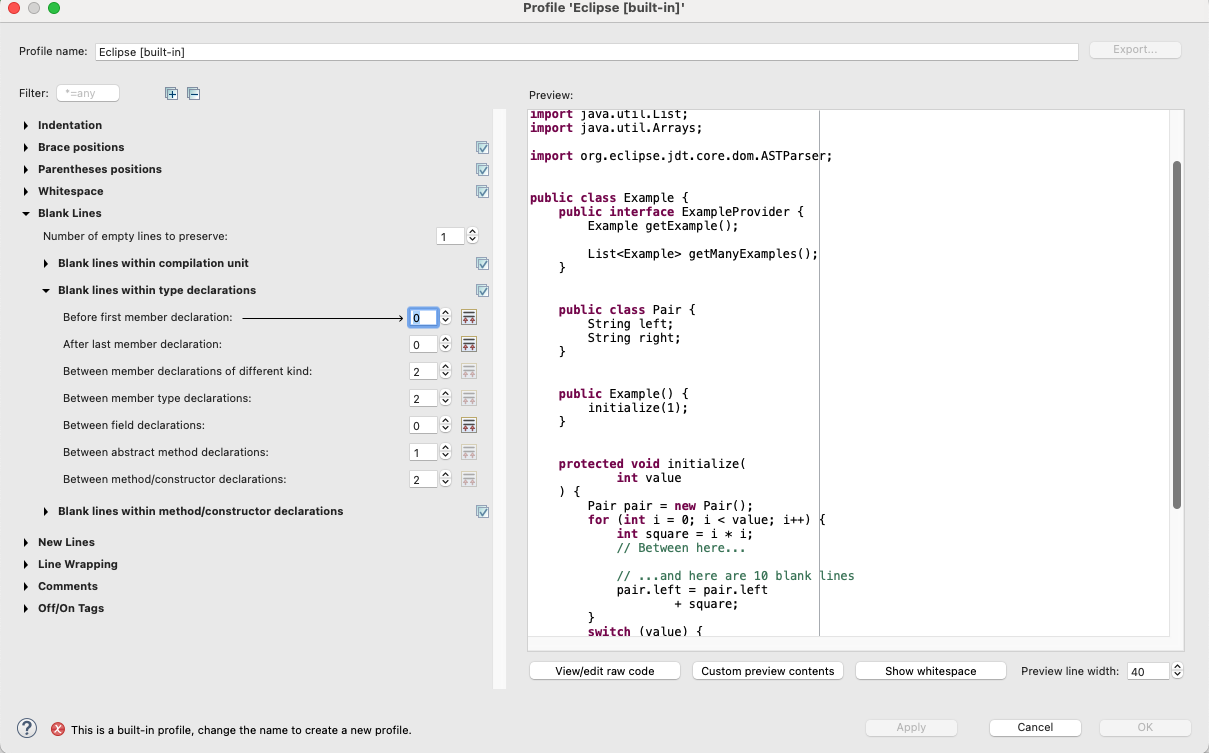
Task: Adjust the After last member declaration stepper
Action: coord(446,344)
